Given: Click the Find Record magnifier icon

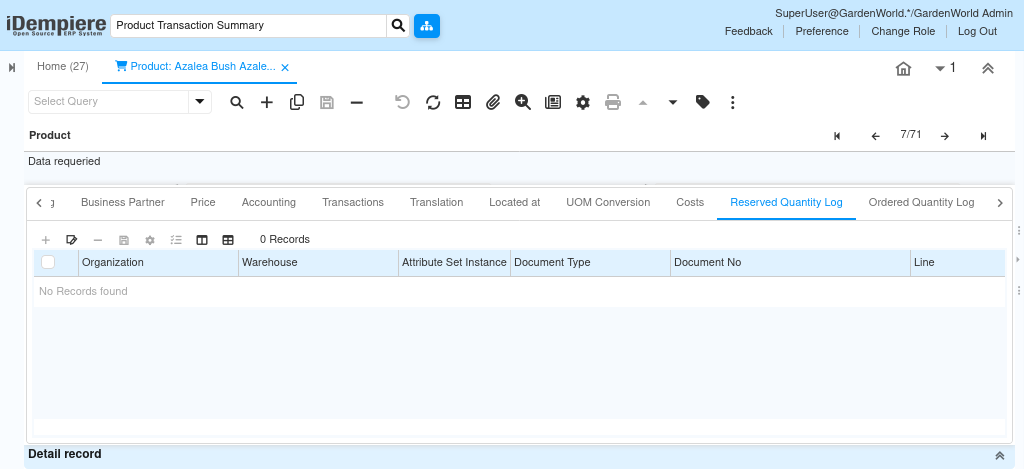Looking at the screenshot, I should pyautogui.click(x=237, y=102).
